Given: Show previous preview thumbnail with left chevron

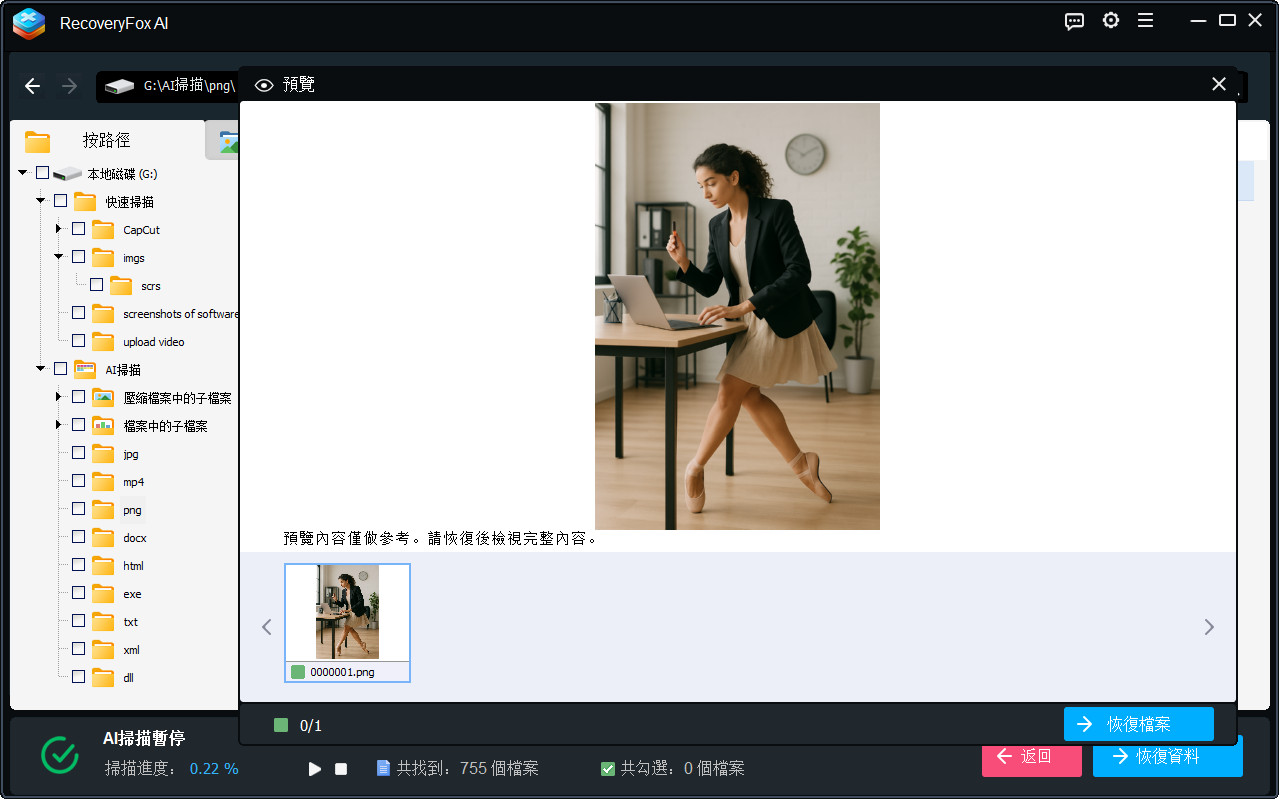Looking at the screenshot, I should 266,627.
